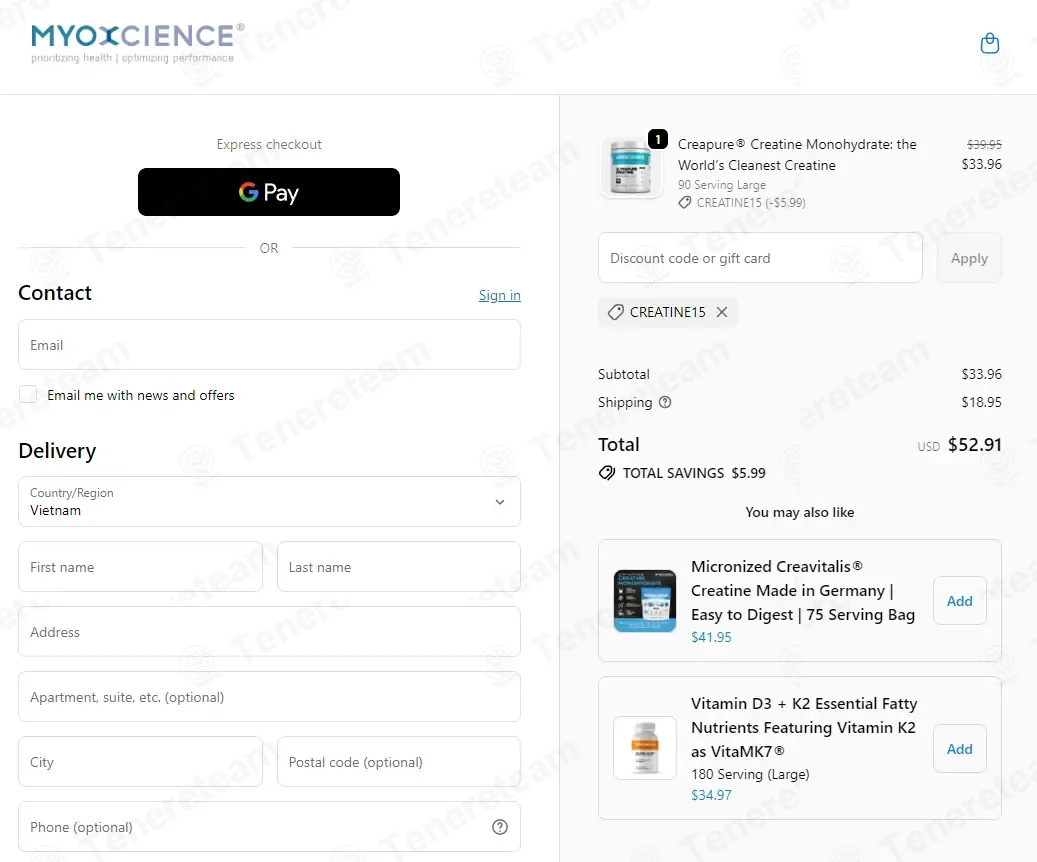Click the Phone (optional) field
The height and width of the screenshot is (862, 1037).
(x=269, y=826)
